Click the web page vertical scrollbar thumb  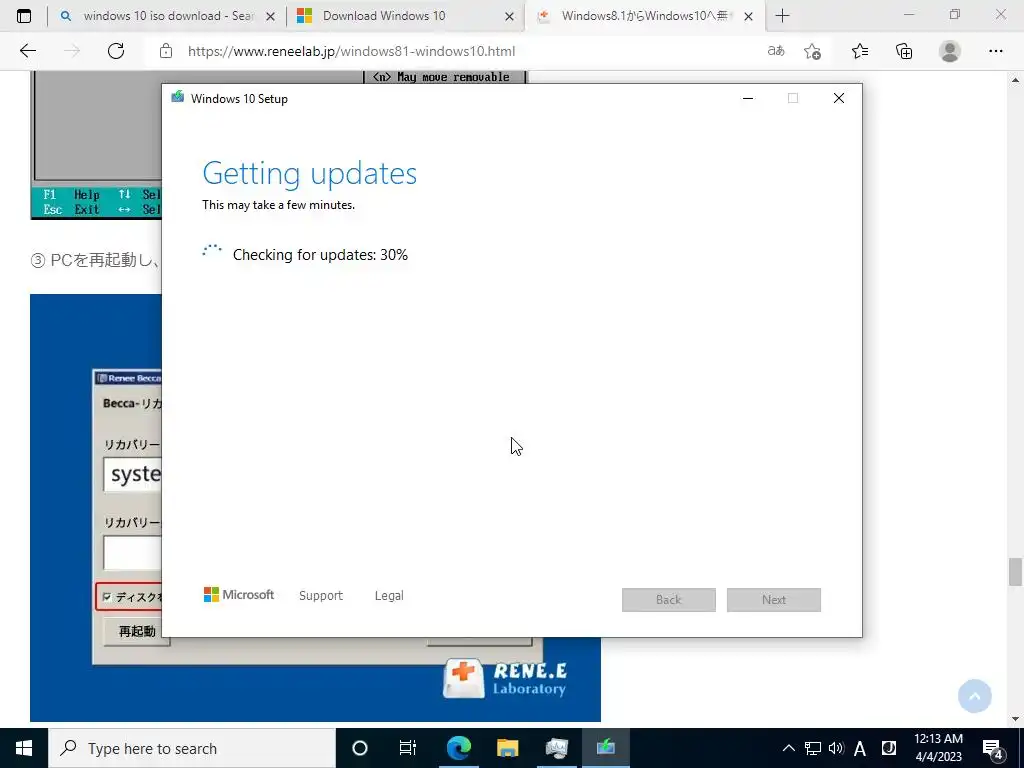click(x=1015, y=572)
